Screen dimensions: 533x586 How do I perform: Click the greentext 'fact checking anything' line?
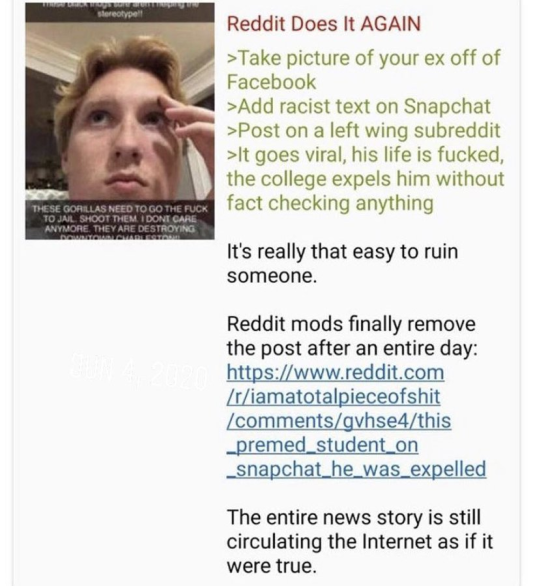[x=330, y=203]
